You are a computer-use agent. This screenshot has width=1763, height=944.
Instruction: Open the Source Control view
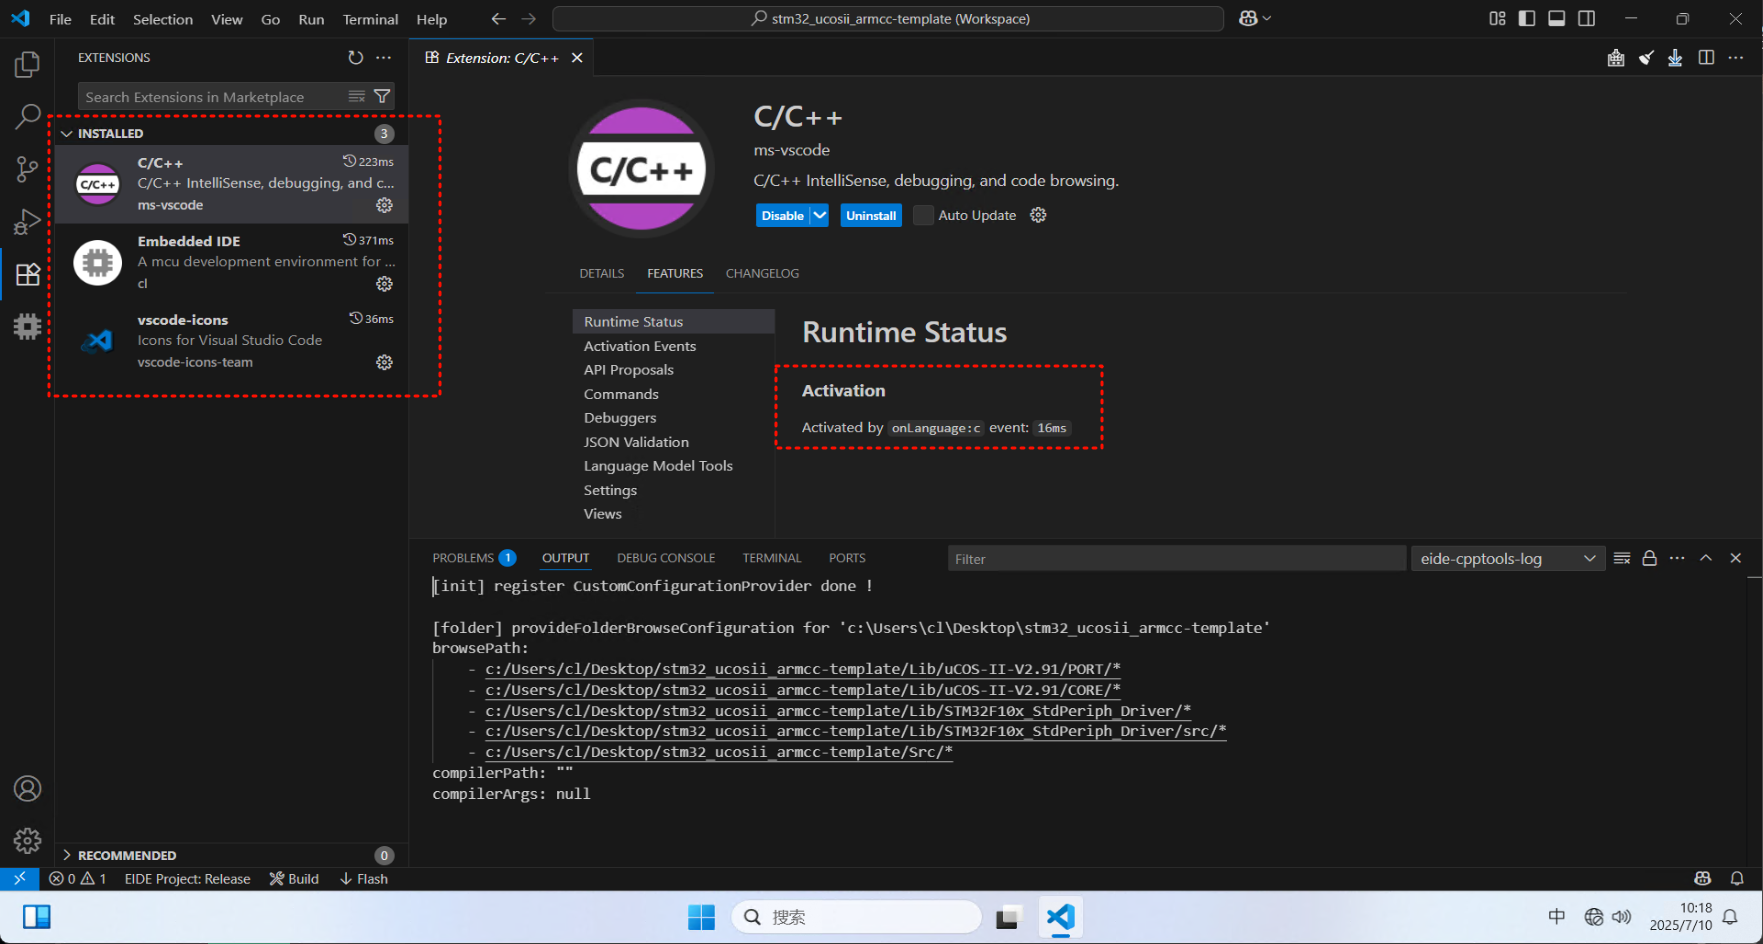(27, 169)
